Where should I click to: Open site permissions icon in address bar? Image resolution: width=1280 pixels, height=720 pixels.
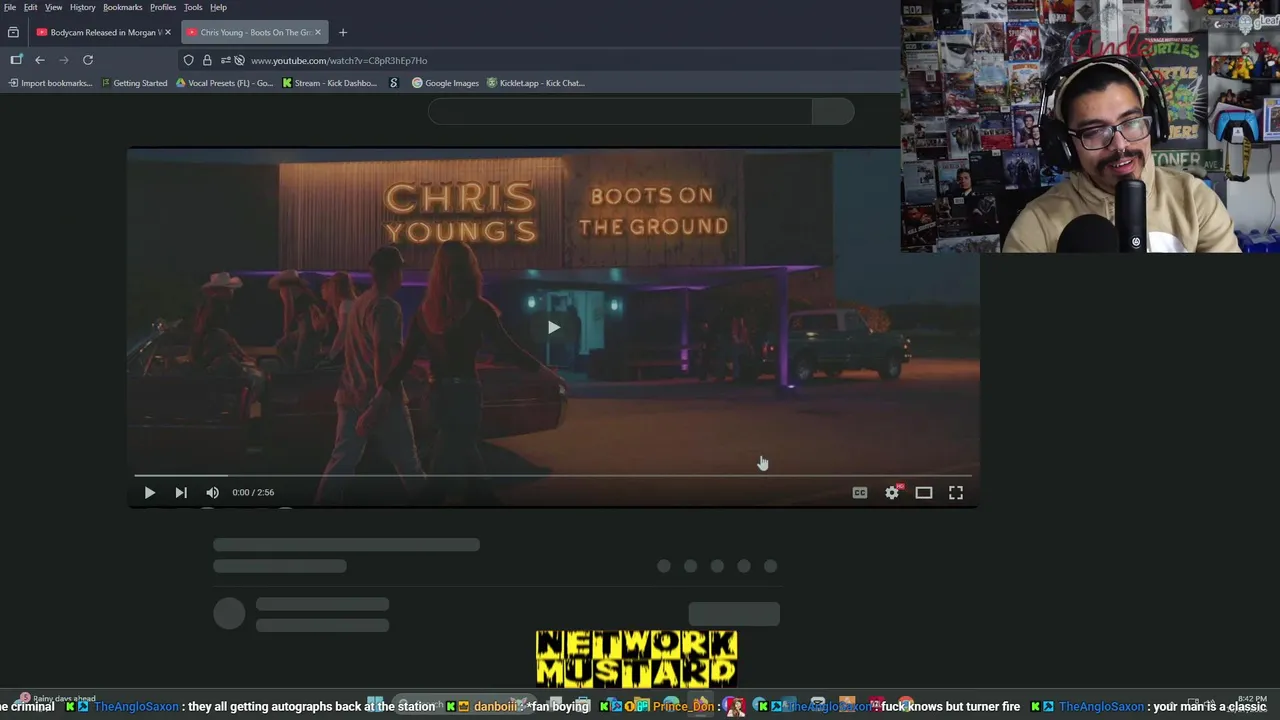click(x=226, y=60)
